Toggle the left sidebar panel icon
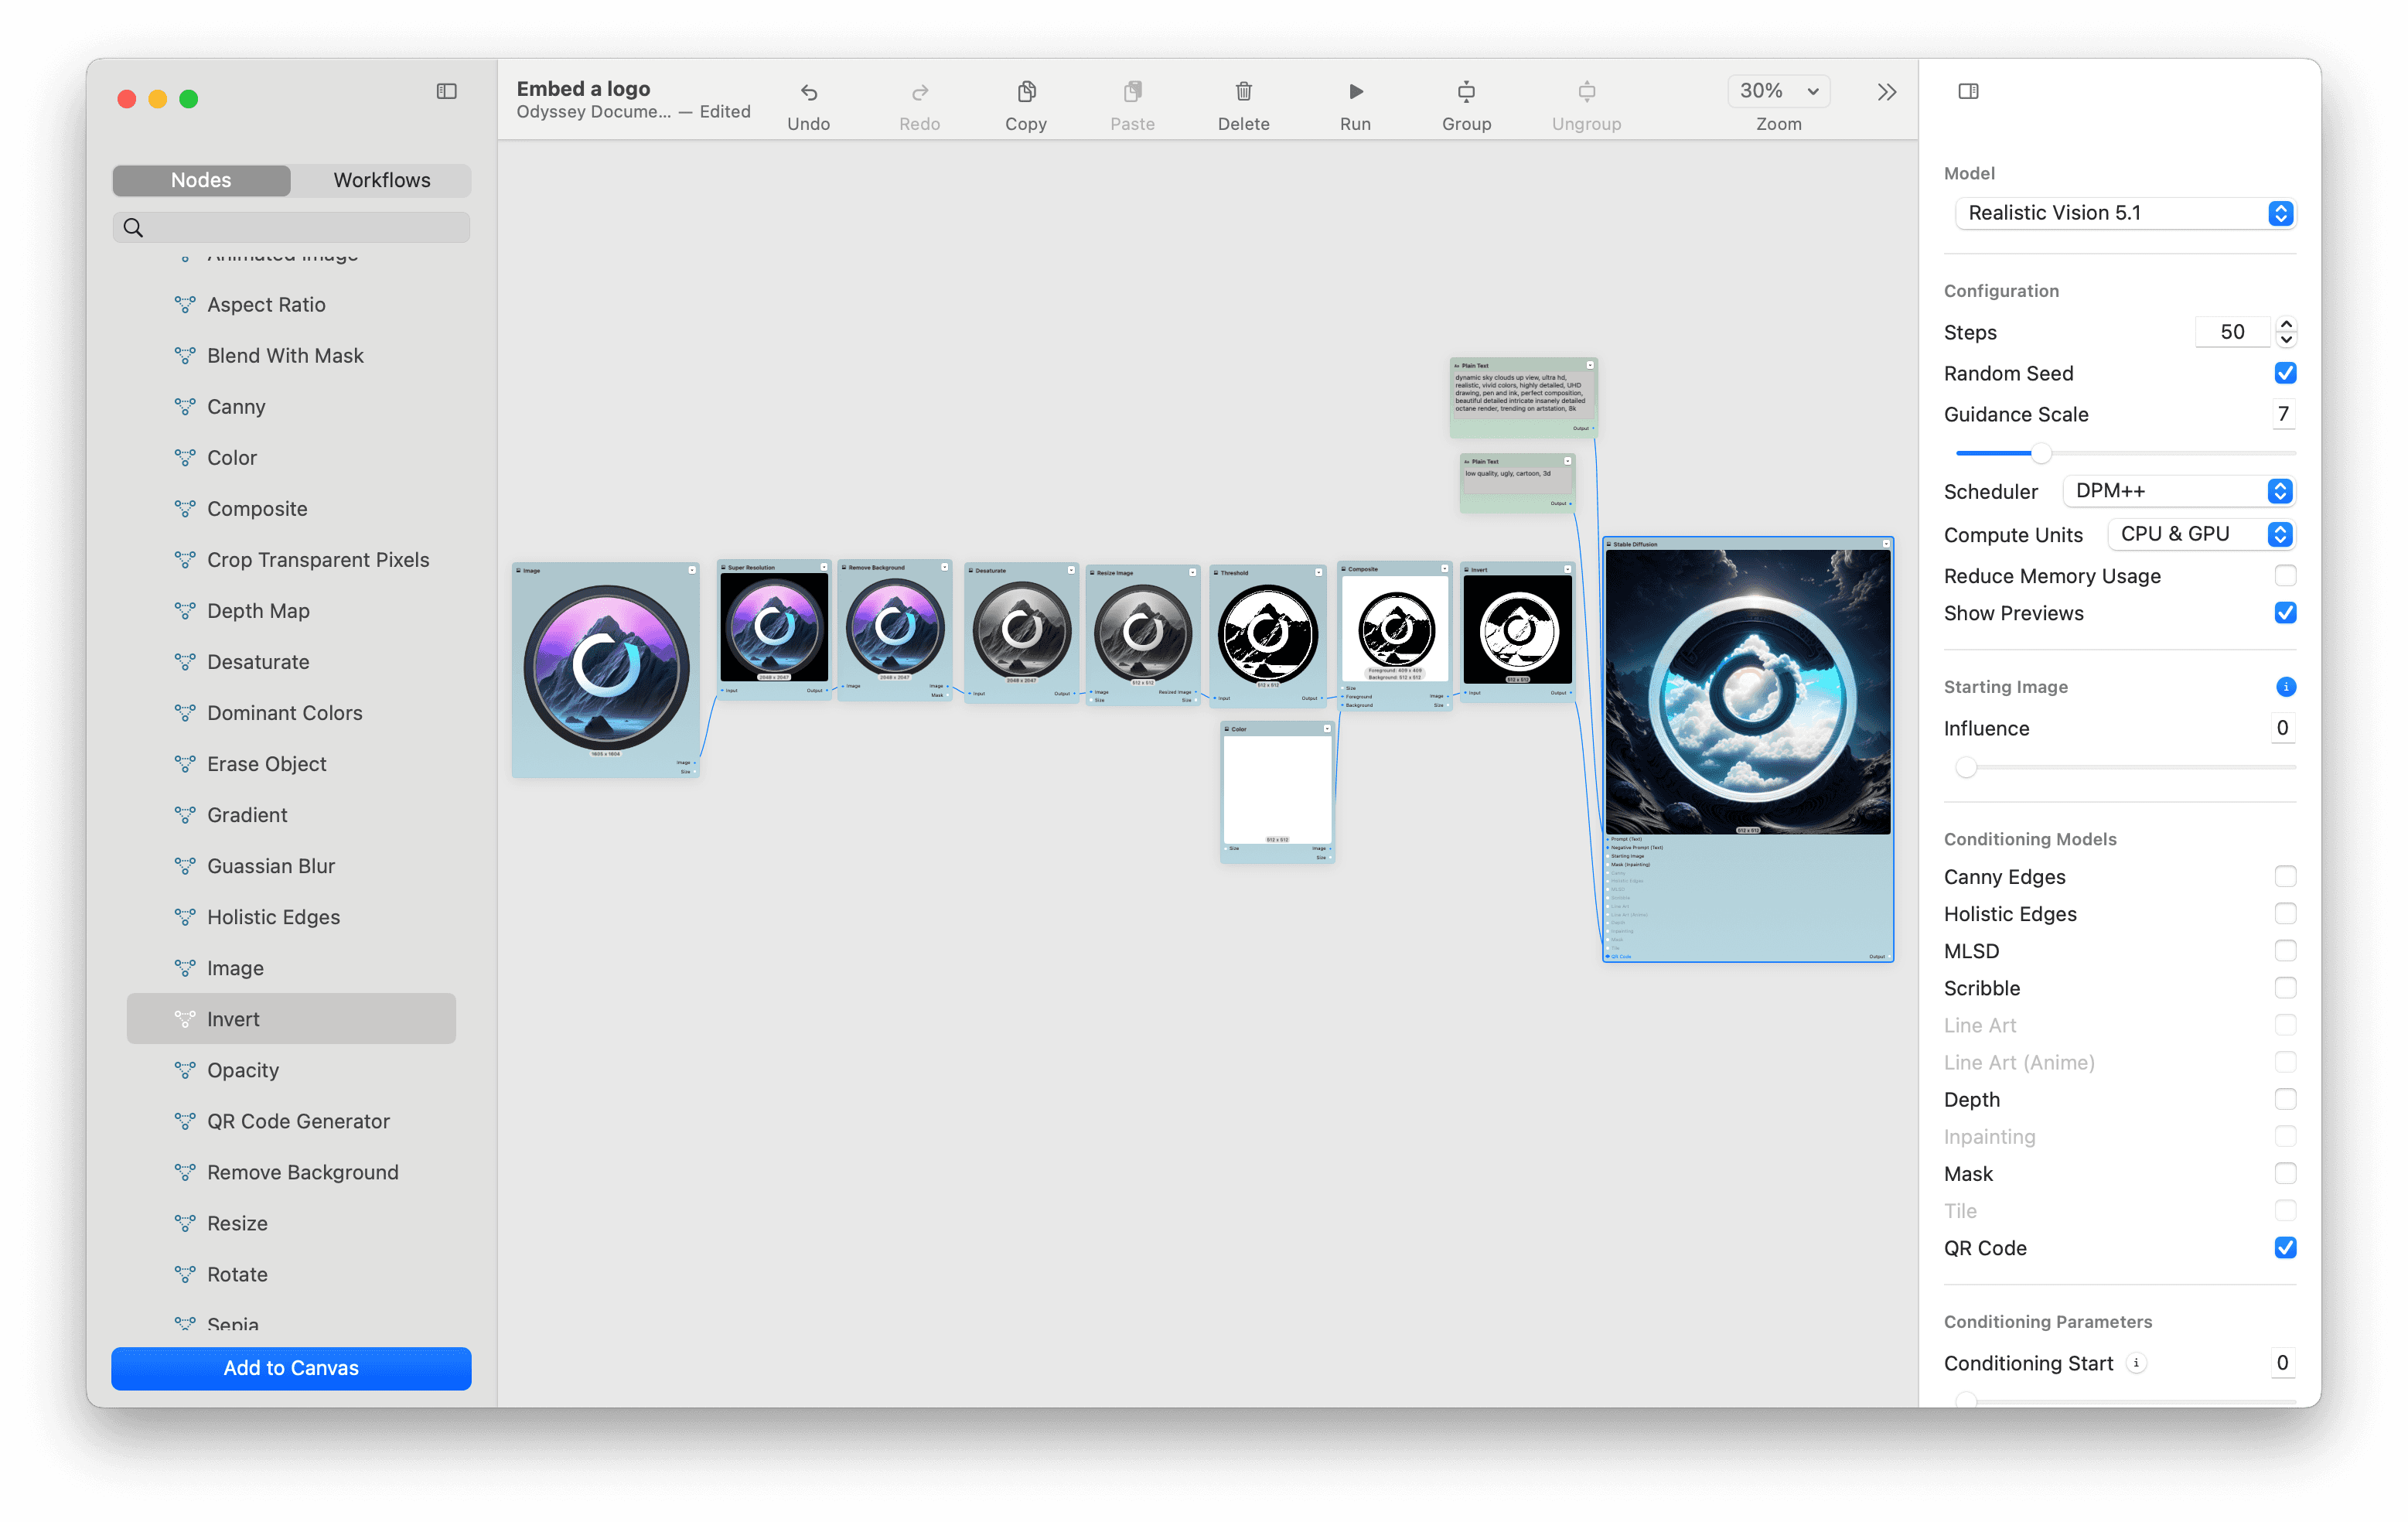Image resolution: width=2408 pixels, height=1522 pixels. (x=446, y=91)
